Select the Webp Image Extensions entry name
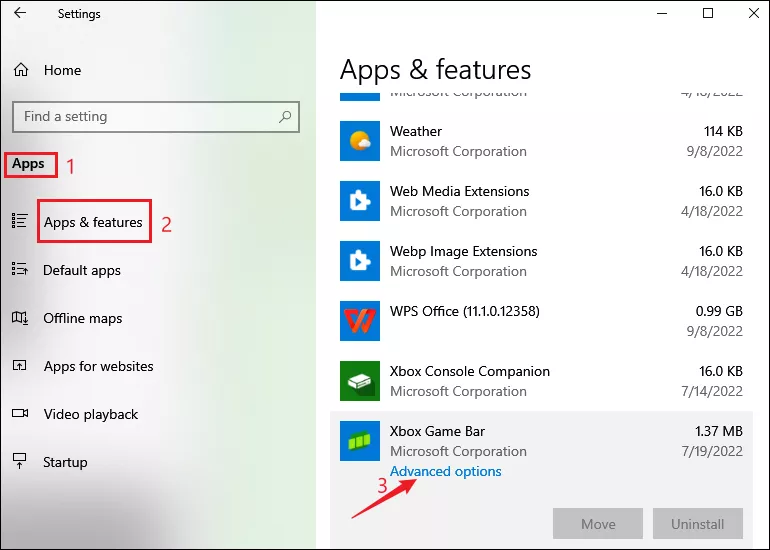 [x=463, y=251]
